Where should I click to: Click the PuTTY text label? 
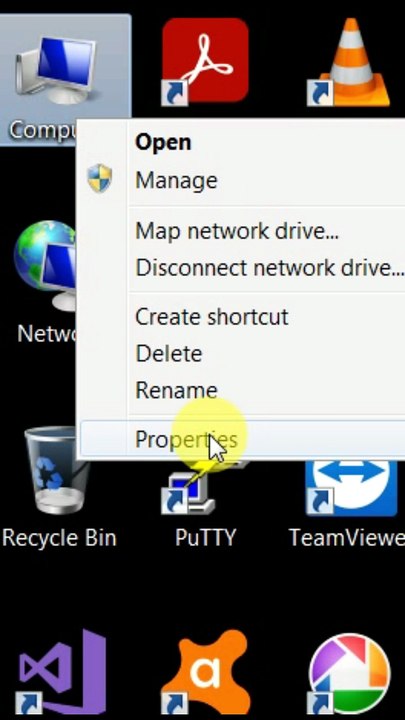(x=205, y=538)
